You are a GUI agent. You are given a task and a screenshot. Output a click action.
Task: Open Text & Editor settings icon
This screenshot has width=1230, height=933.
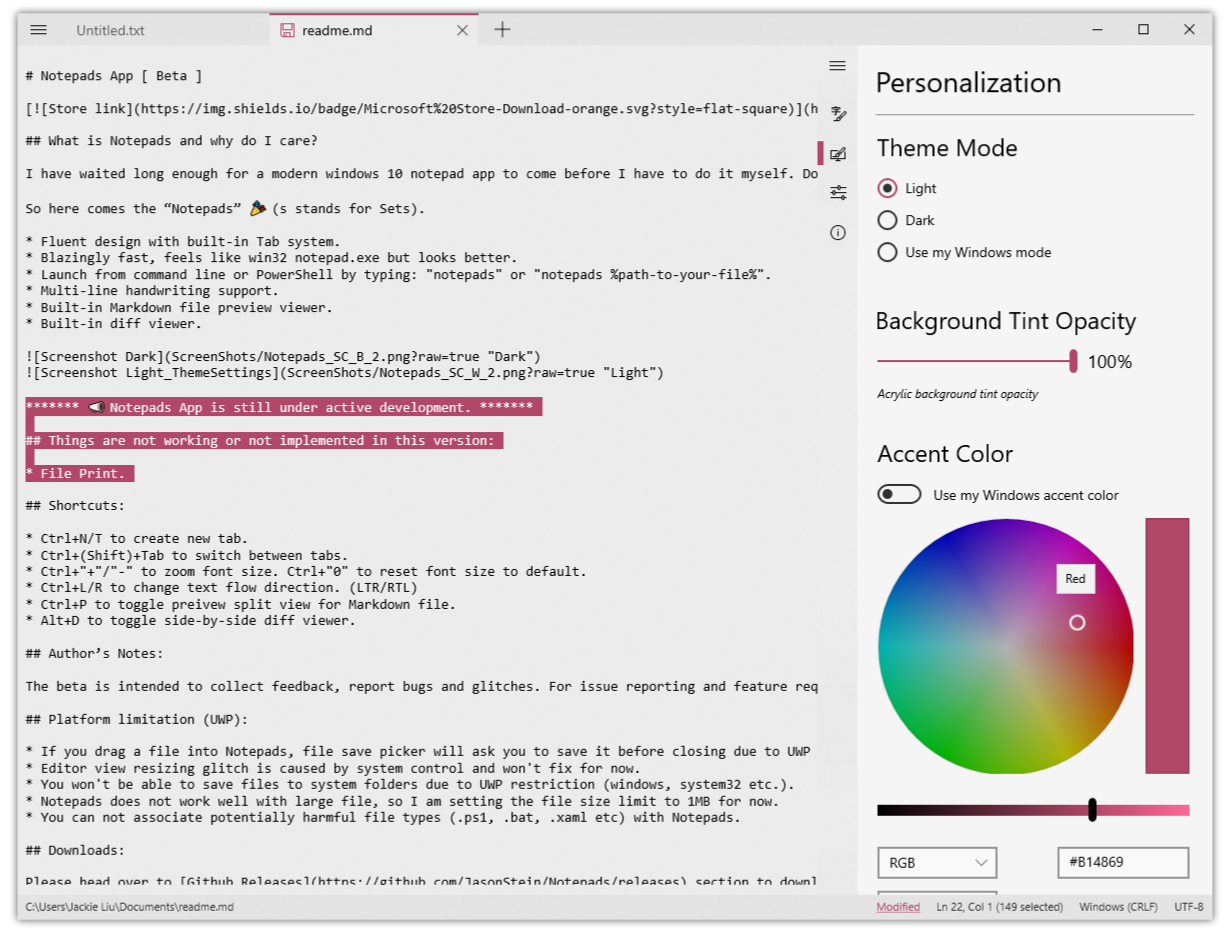pos(838,115)
